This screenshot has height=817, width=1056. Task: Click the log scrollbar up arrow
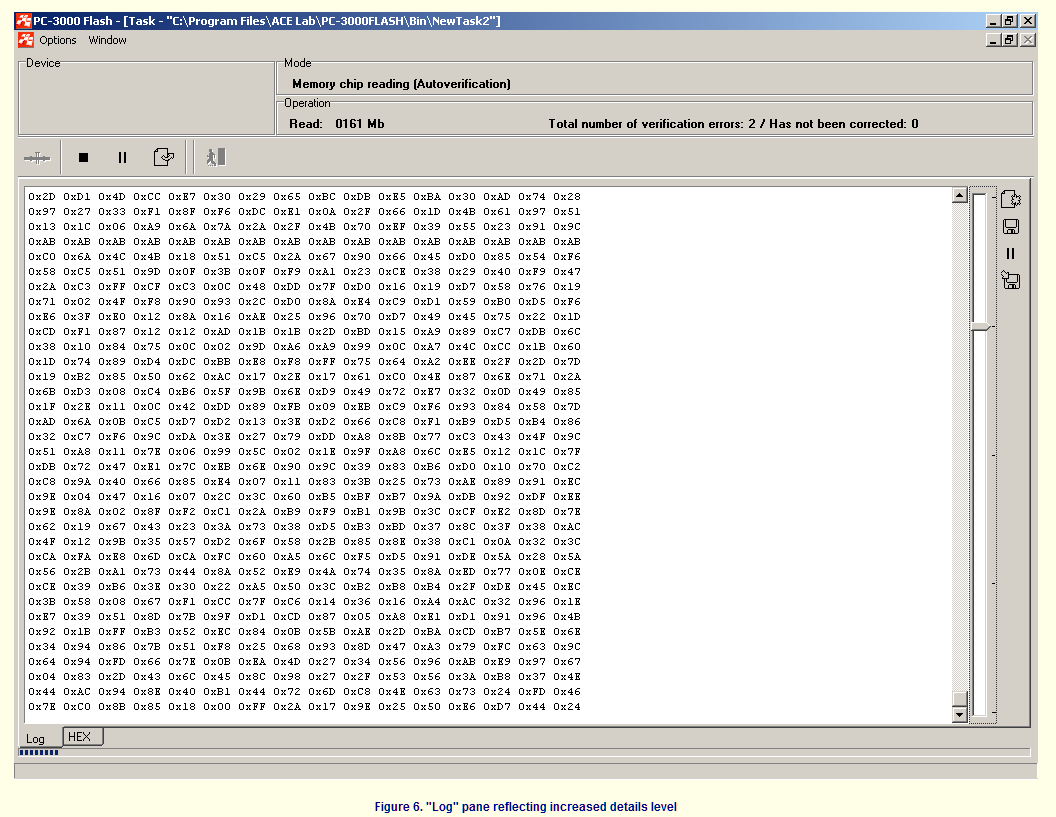coord(960,195)
